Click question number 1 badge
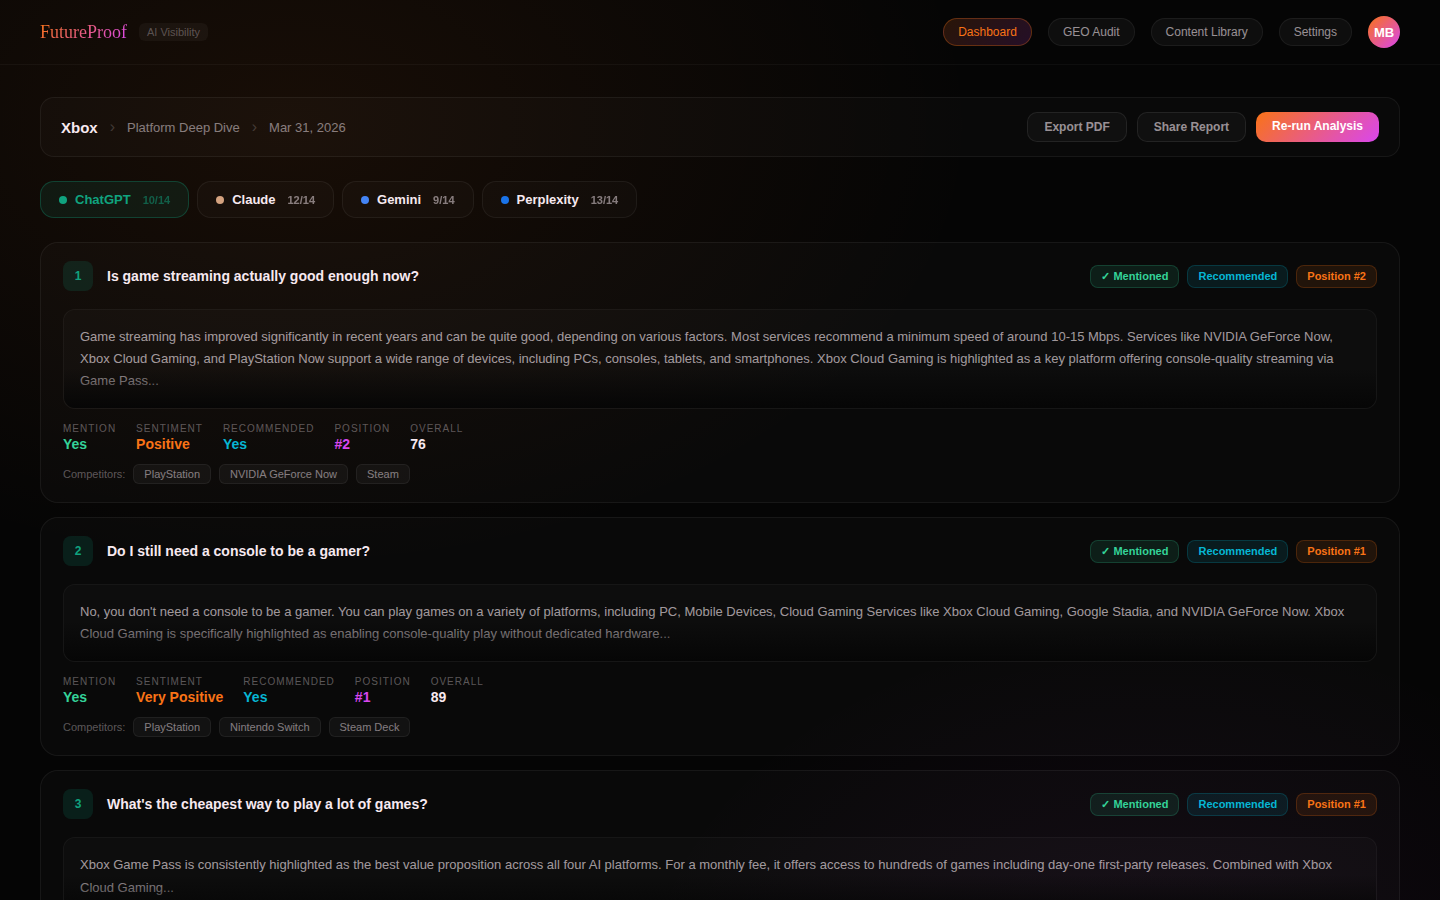The width and height of the screenshot is (1440, 900). pyautogui.click(x=78, y=276)
